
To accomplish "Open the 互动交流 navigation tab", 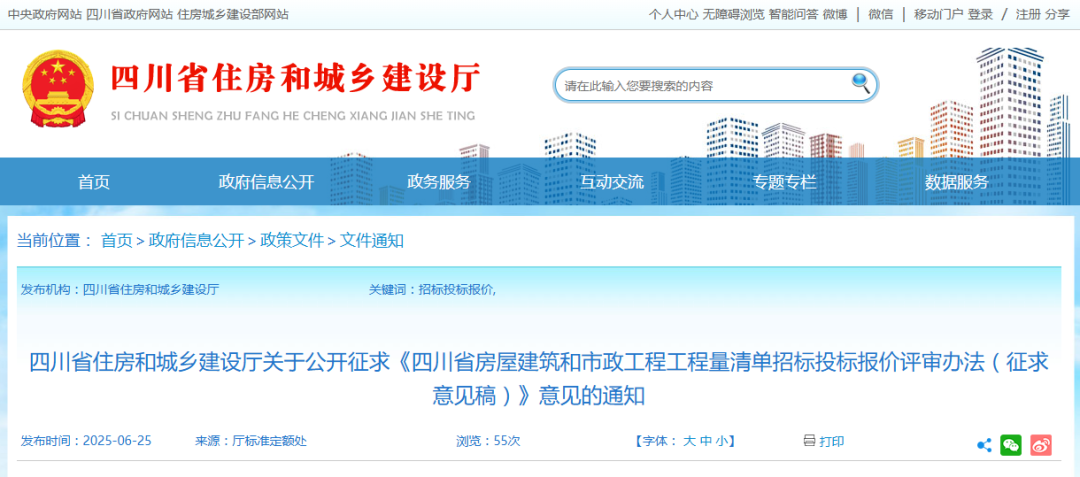I will click(612, 182).
